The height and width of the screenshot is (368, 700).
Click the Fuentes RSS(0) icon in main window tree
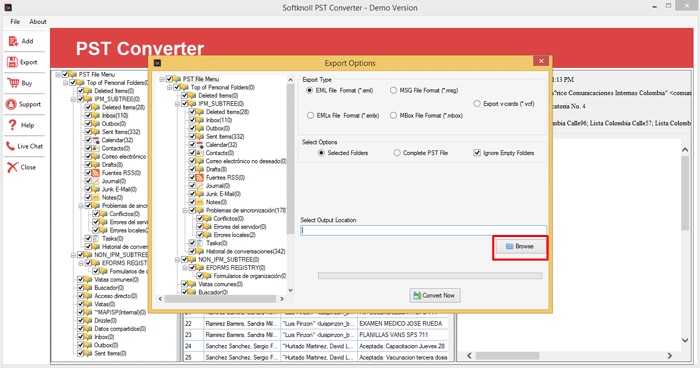point(96,173)
